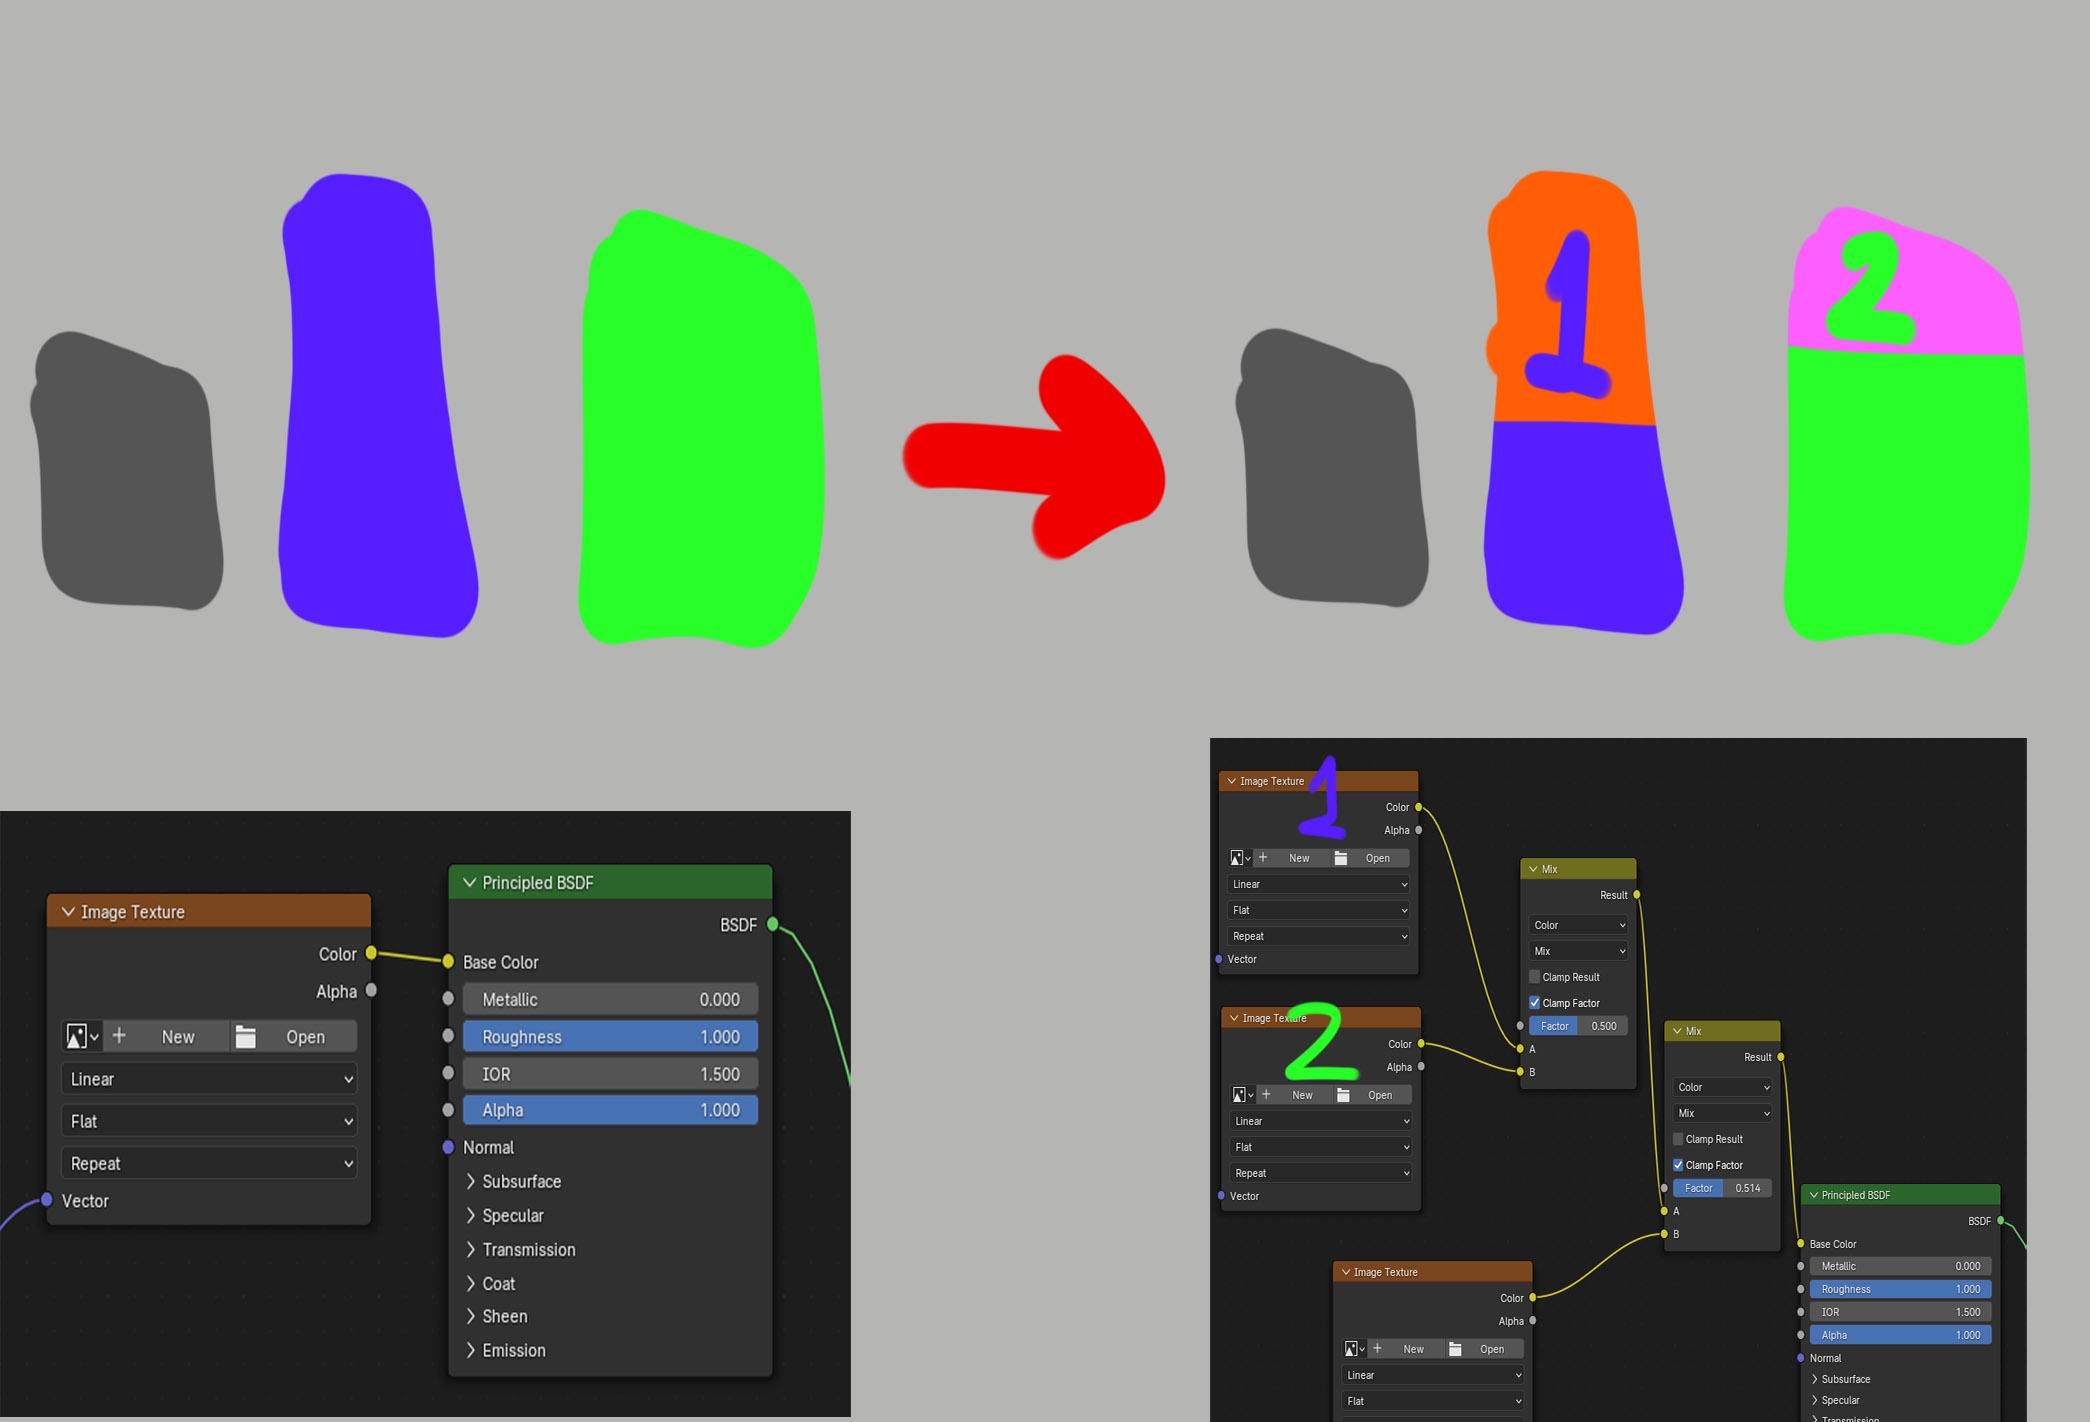
Task: Click the folder icon beside Open in the largest Image Texture node
Action: (x=245, y=1037)
